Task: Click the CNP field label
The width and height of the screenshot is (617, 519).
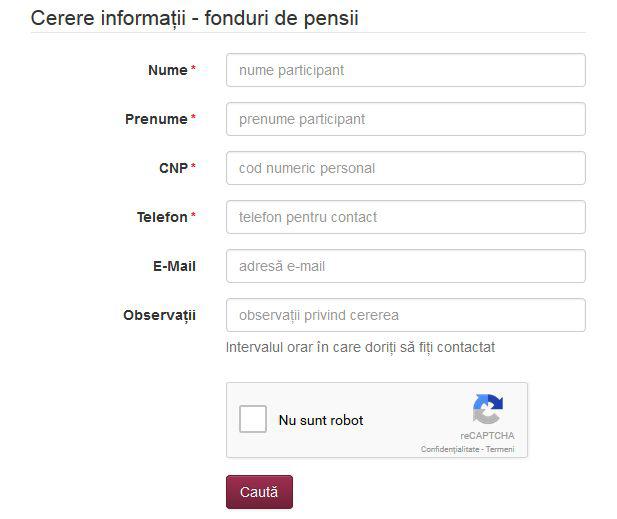Action: tap(173, 168)
